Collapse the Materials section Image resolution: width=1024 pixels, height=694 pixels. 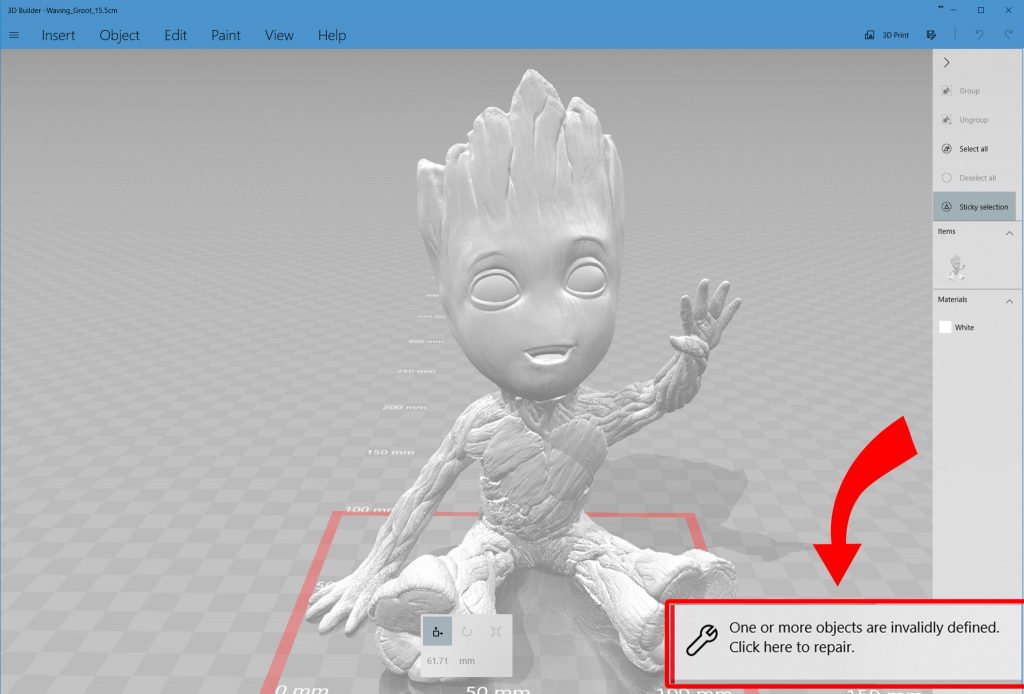click(1008, 301)
